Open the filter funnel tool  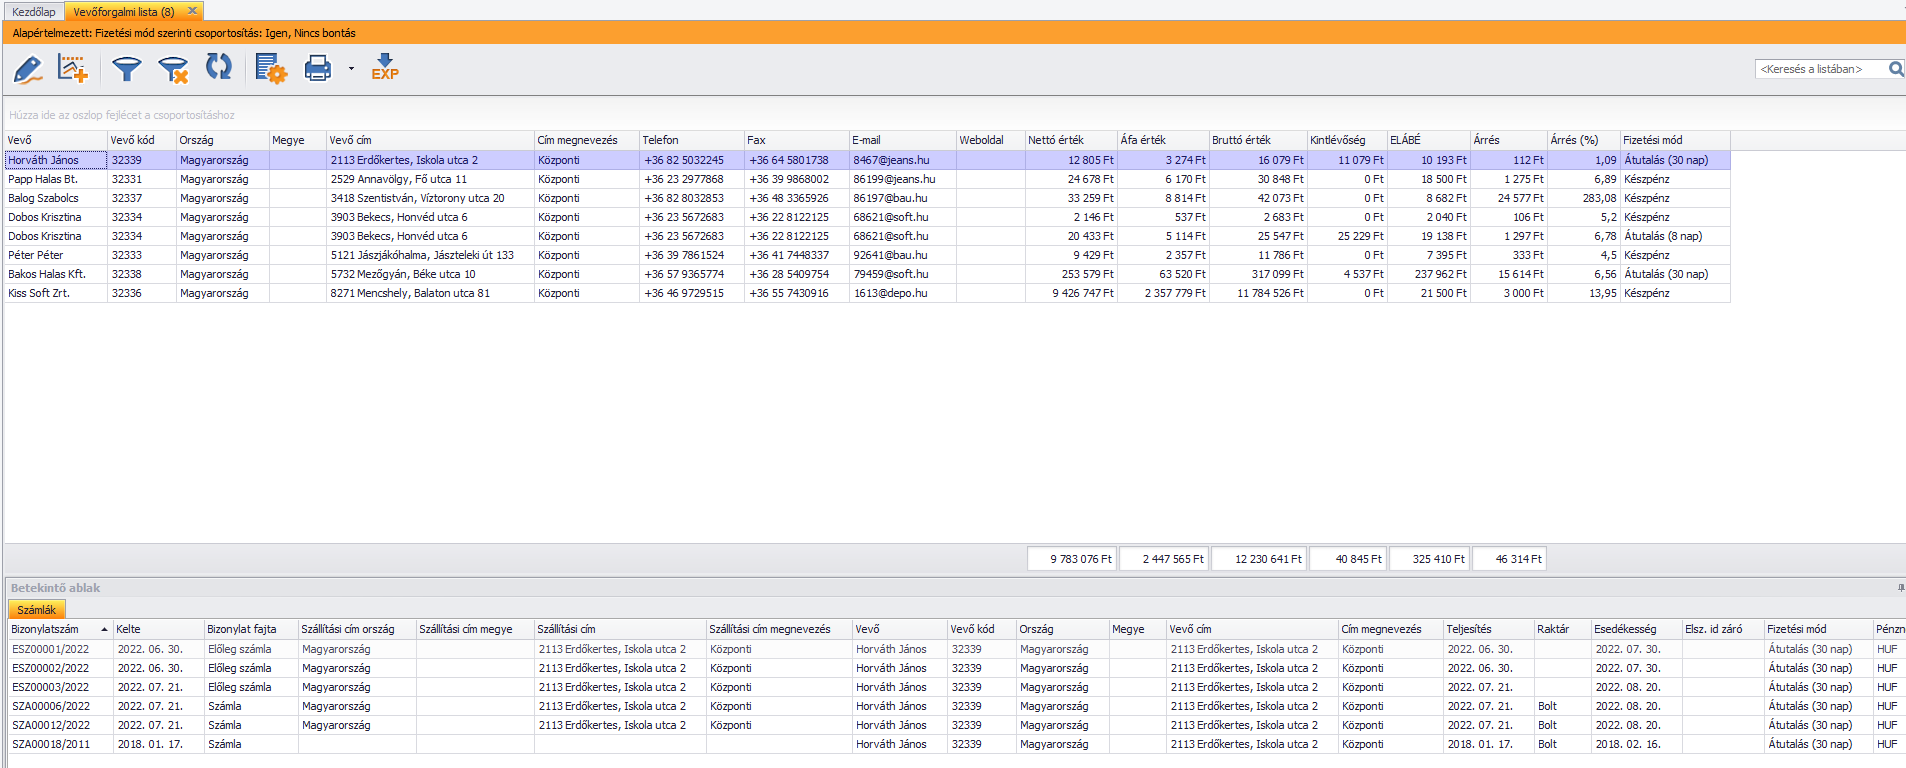point(127,69)
